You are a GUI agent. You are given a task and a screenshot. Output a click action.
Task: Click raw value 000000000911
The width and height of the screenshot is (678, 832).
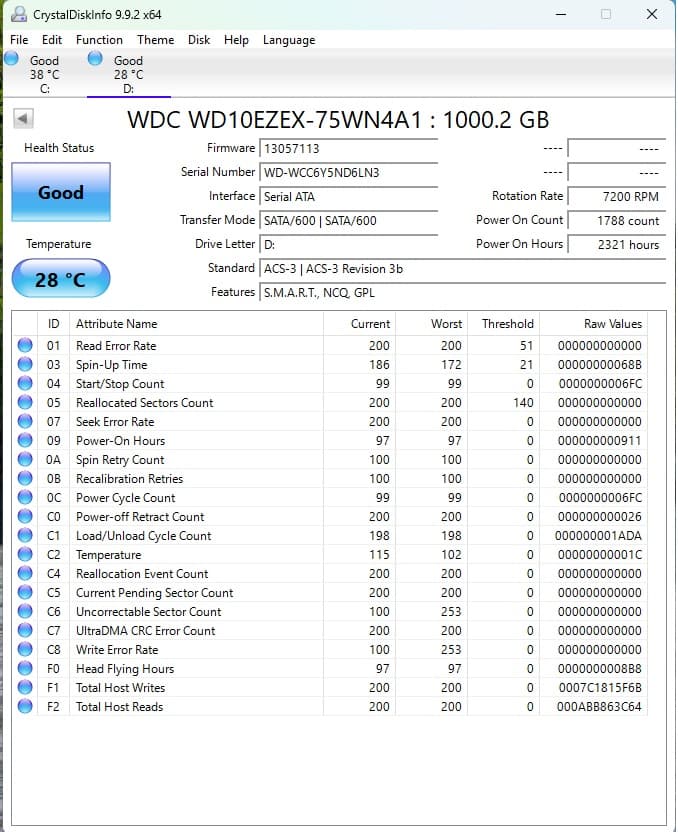pyautogui.click(x=599, y=441)
